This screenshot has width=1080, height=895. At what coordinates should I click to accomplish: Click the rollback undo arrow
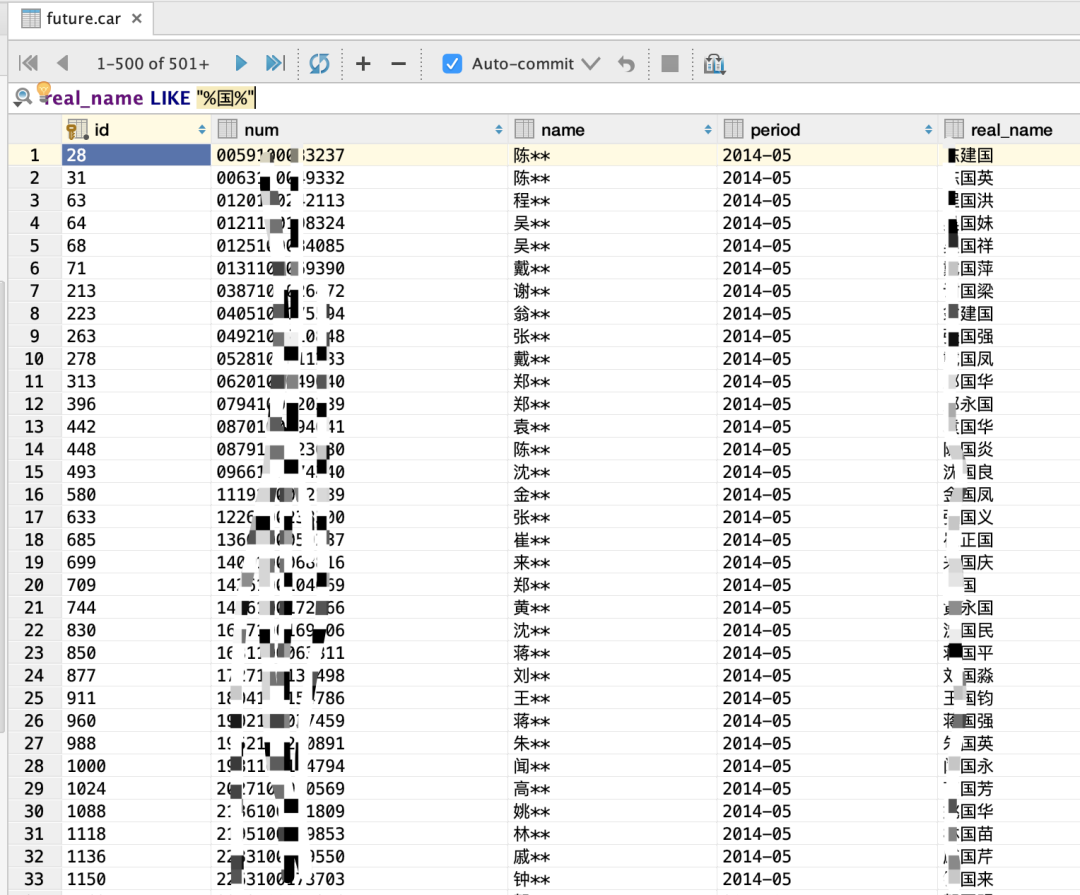click(626, 64)
